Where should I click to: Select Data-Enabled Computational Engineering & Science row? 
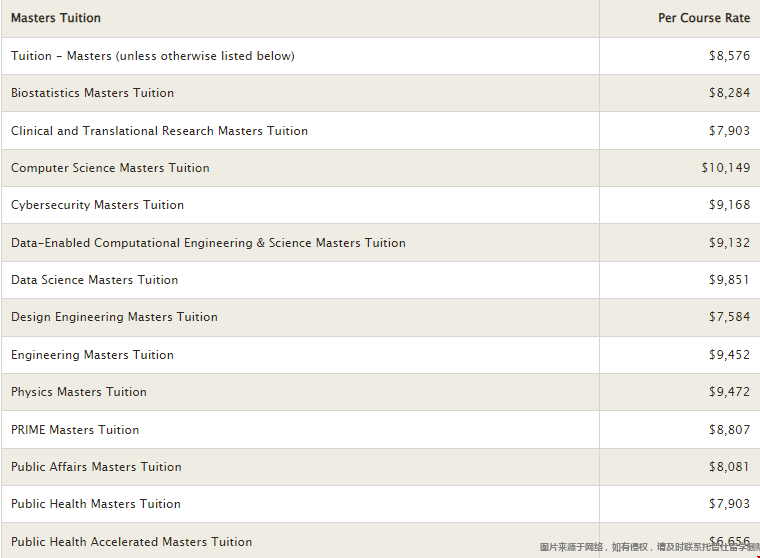[208, 243]
